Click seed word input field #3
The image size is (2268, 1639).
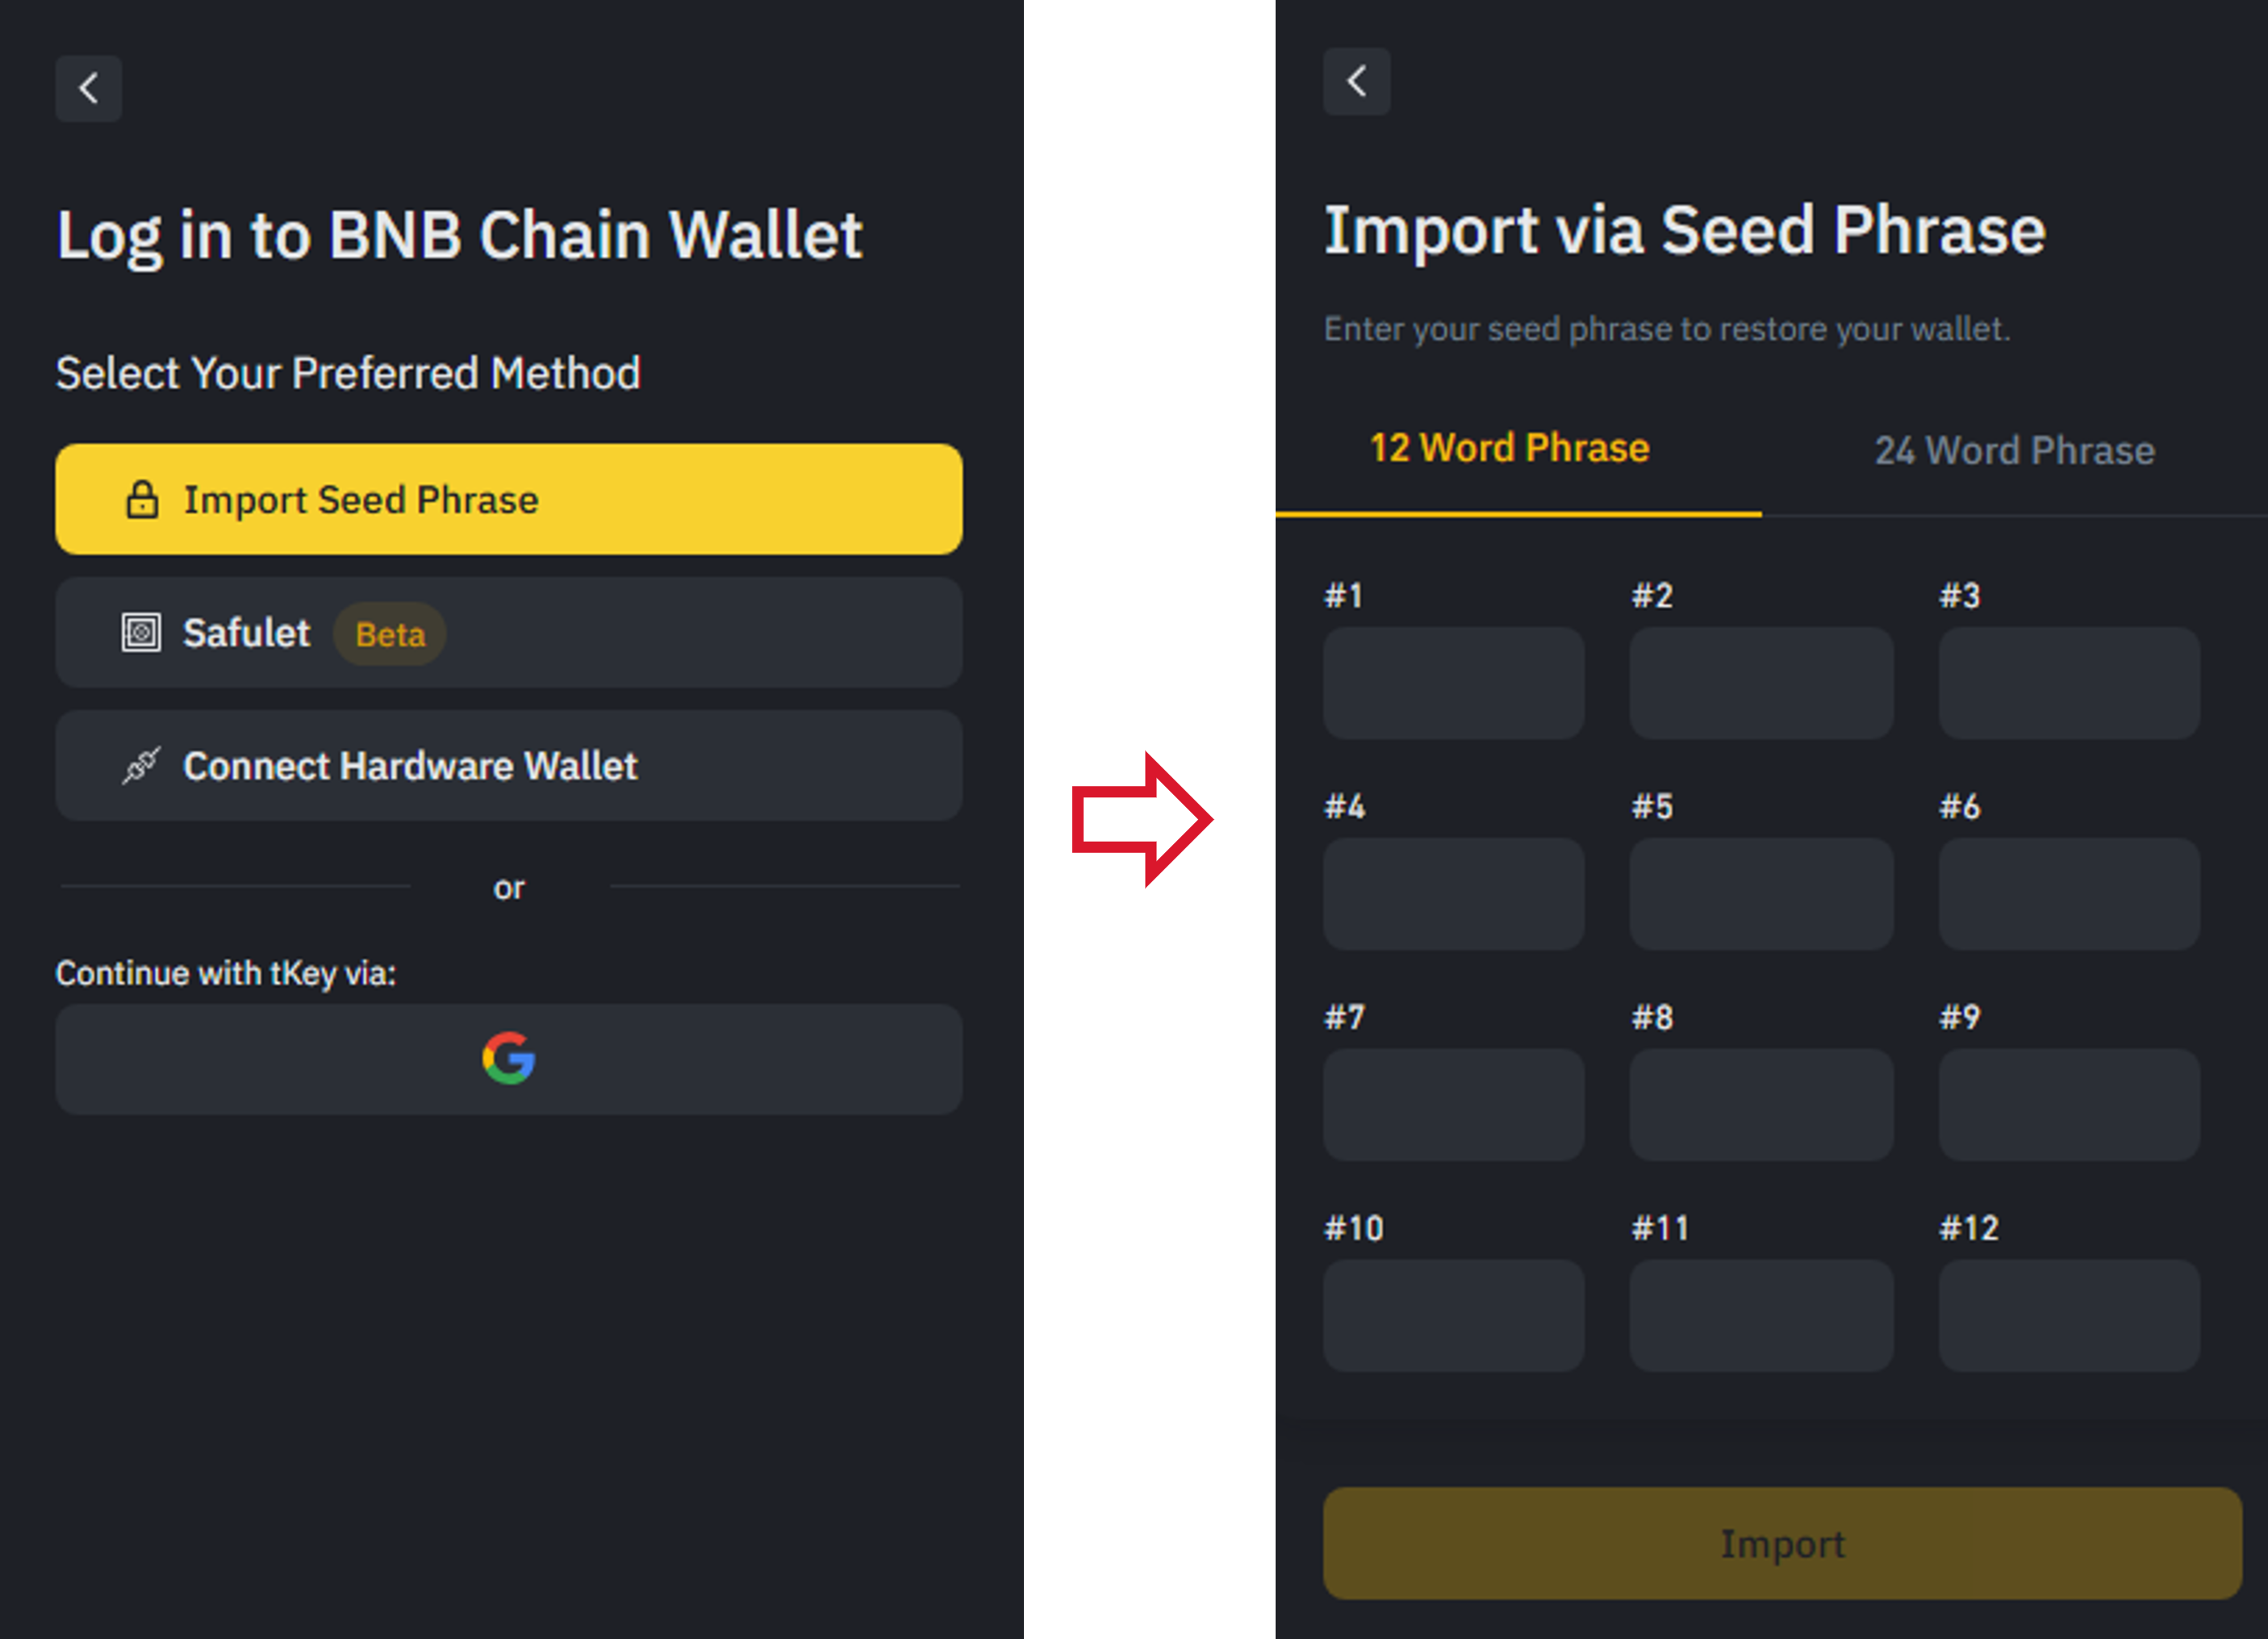tap(2068, 683)
